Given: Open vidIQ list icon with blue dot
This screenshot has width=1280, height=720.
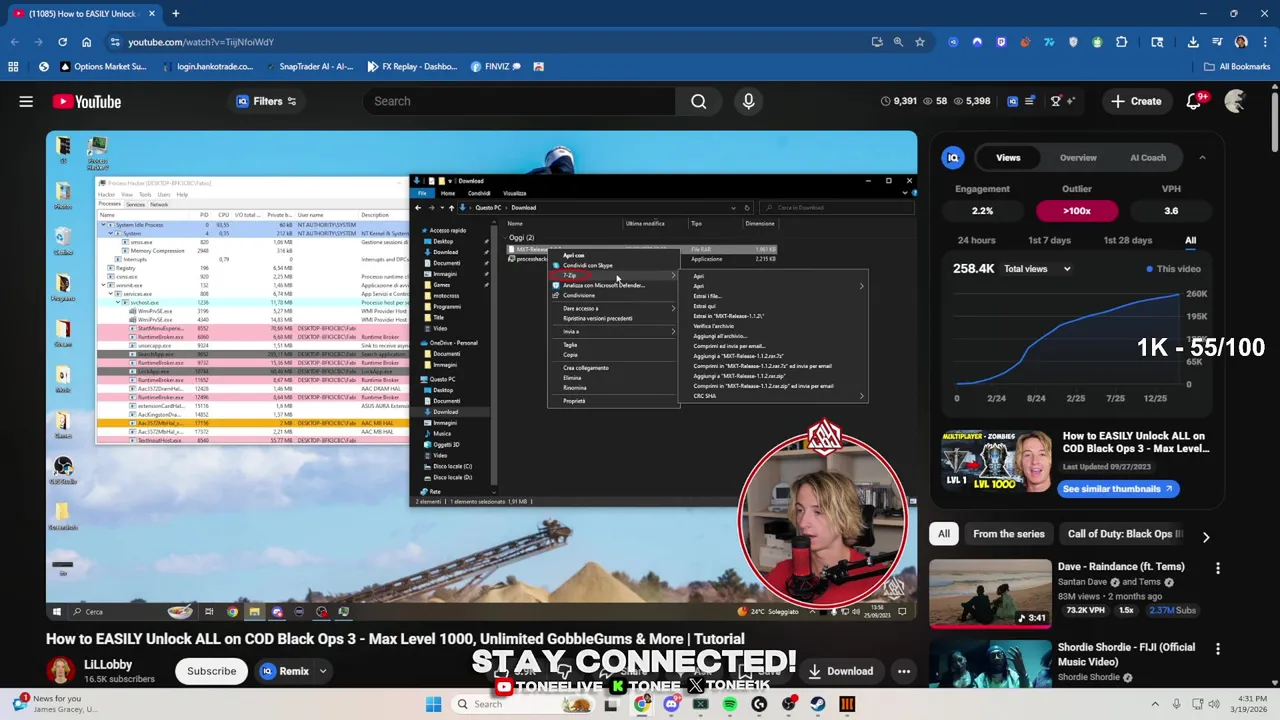Looking at the screenshot, I should point(1029,101).
